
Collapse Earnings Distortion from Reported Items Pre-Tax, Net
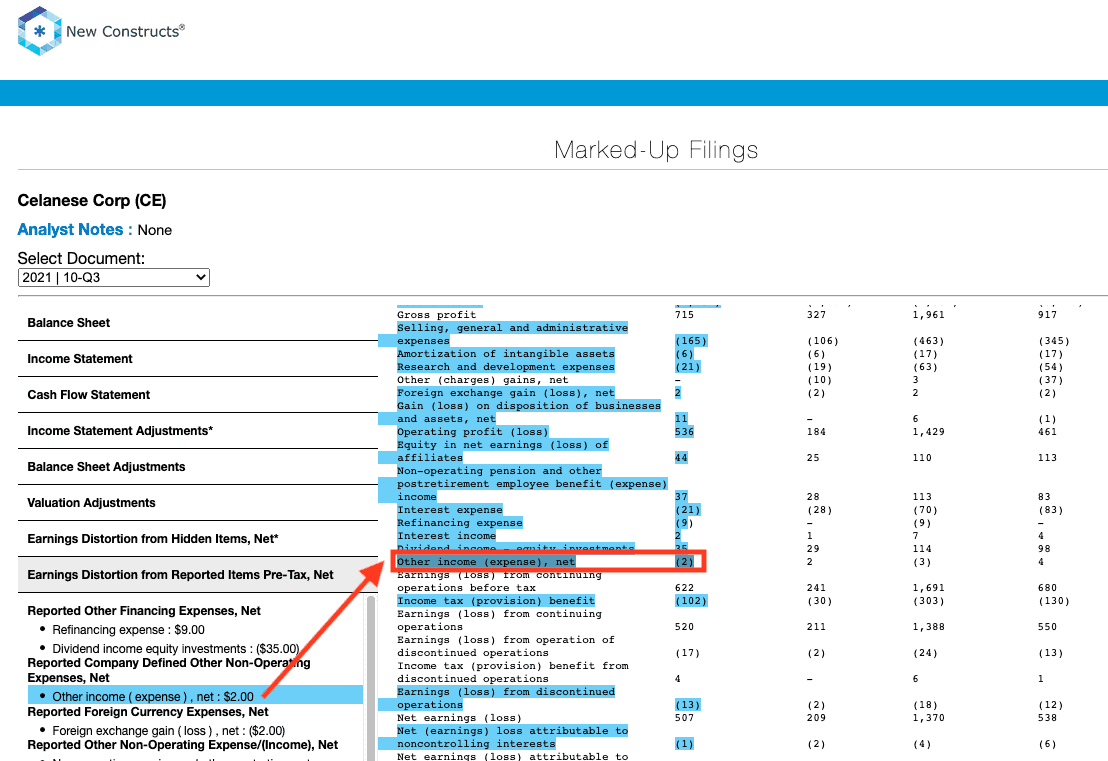(x=198, y=575)
